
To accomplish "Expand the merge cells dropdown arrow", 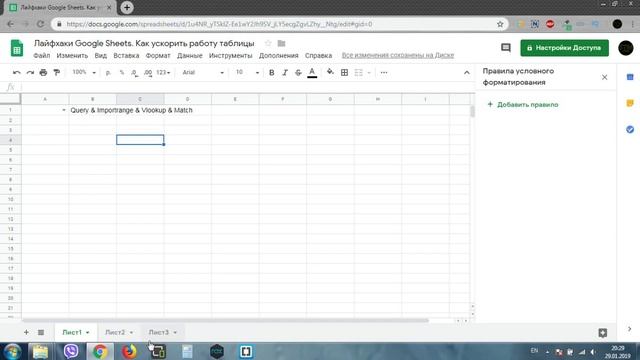I will click(x=369, y=73).
